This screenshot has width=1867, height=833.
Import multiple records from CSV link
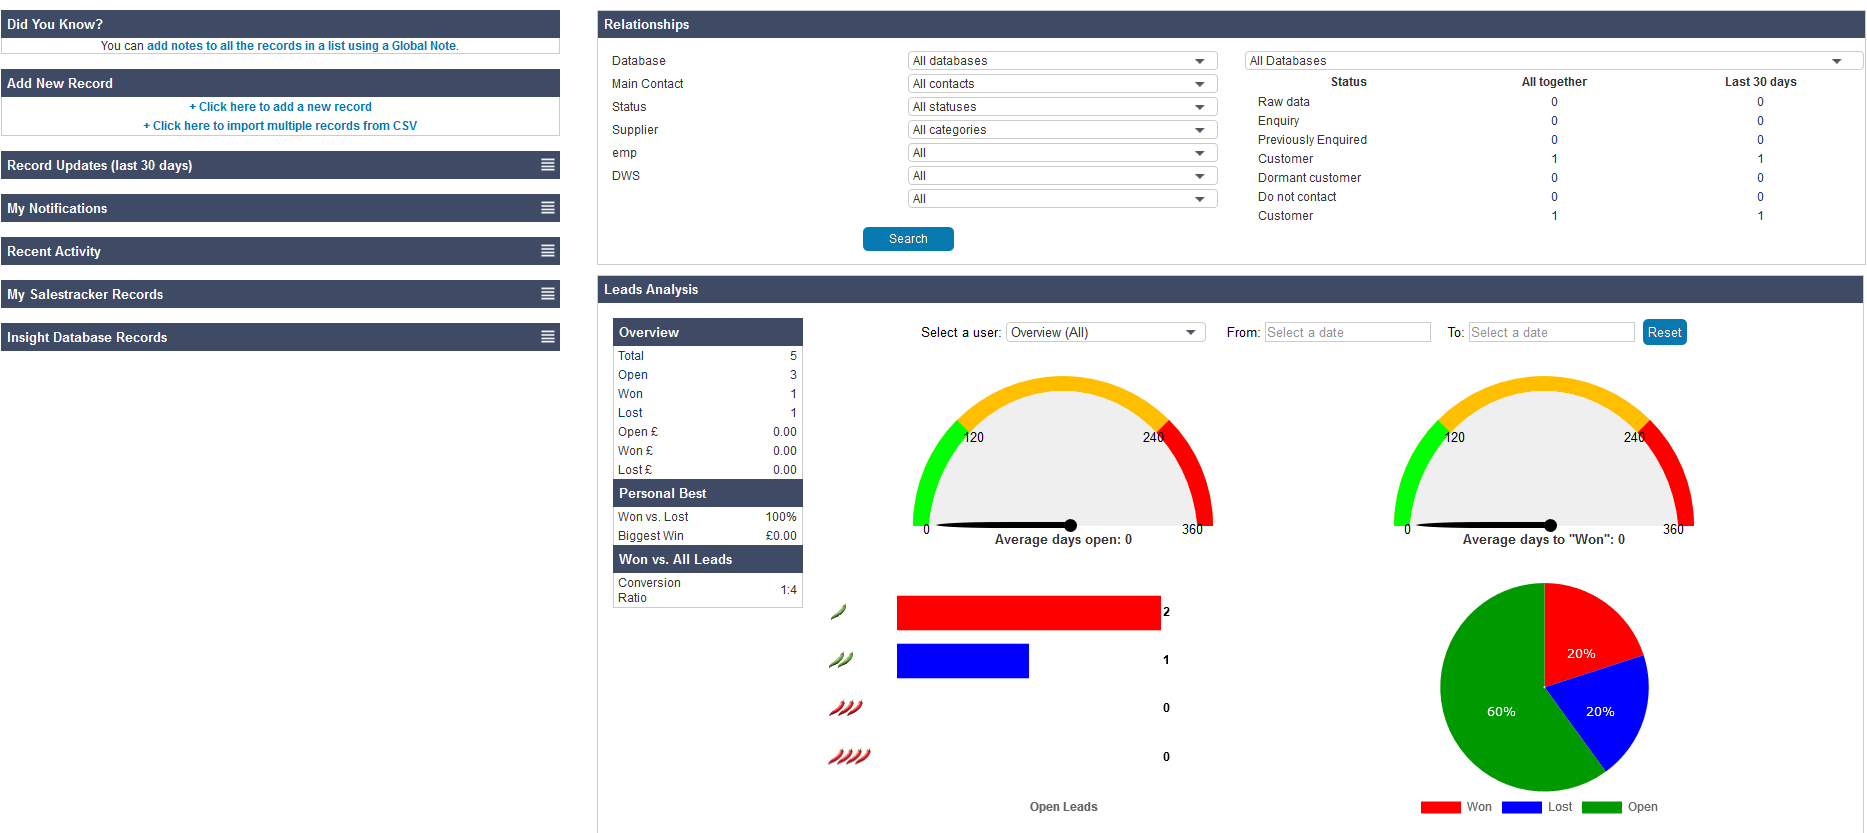point(280,126)
